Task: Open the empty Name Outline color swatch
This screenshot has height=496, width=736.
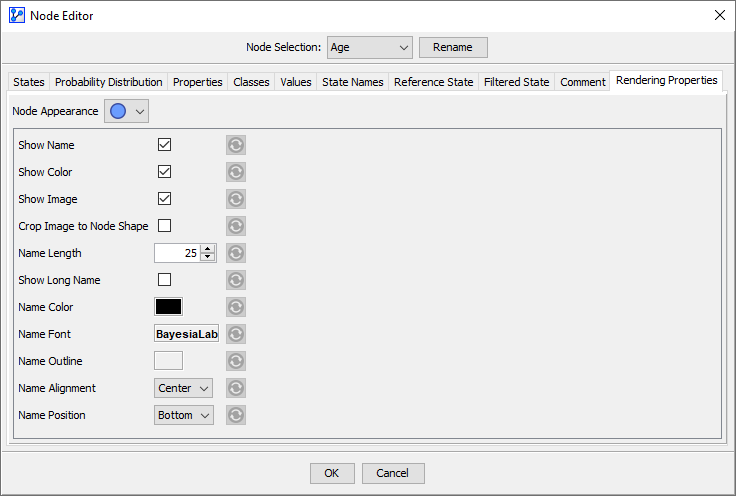Action: pyautogui.click(x=169, y=361)
